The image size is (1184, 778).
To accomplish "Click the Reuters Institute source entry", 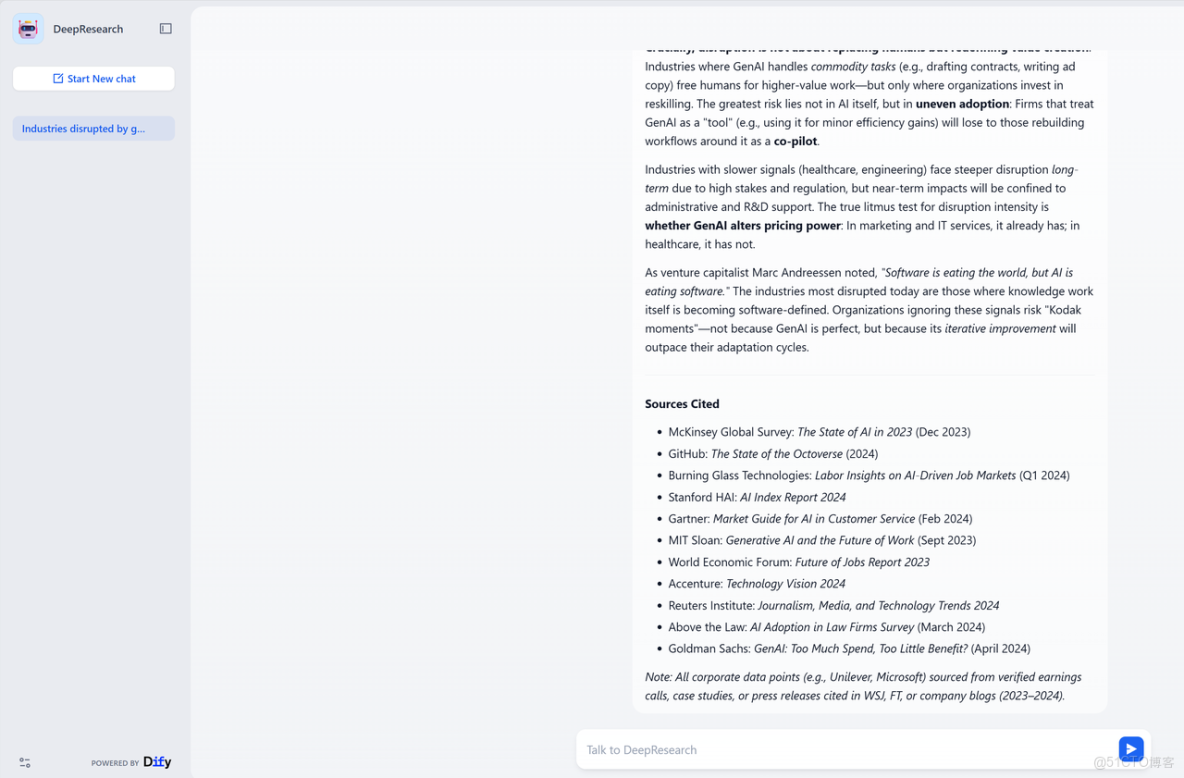I will pyautogui.click(x=834, y=606).
